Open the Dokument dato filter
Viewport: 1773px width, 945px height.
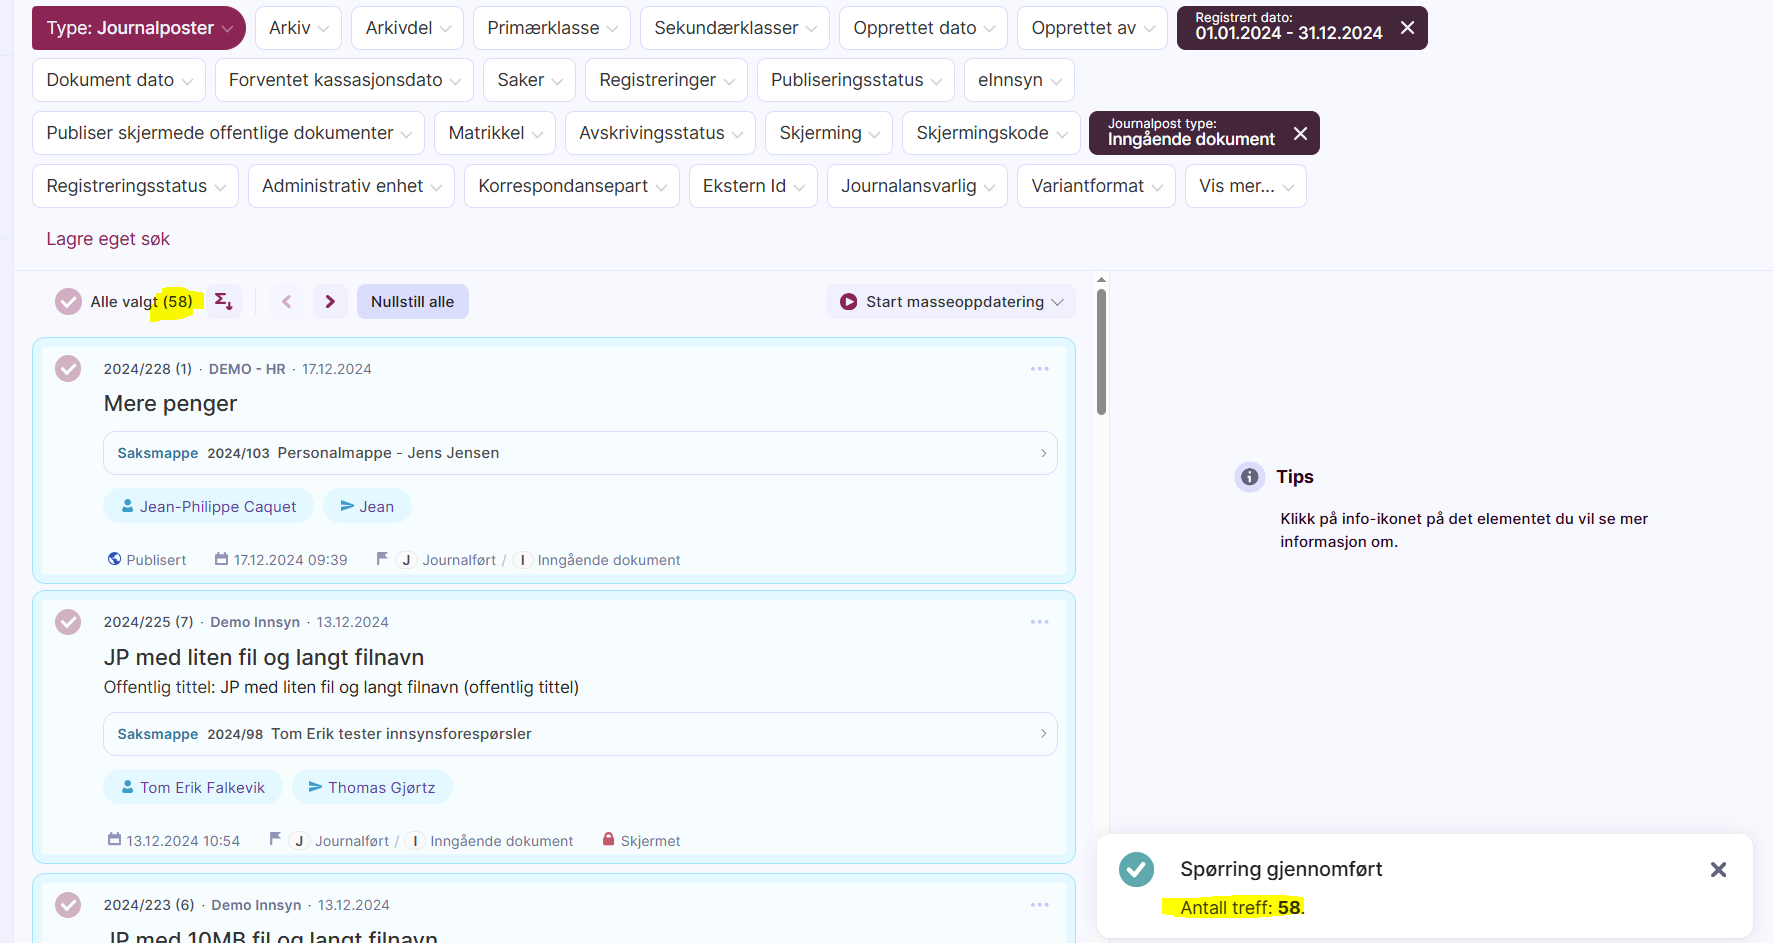pos(119,80)
